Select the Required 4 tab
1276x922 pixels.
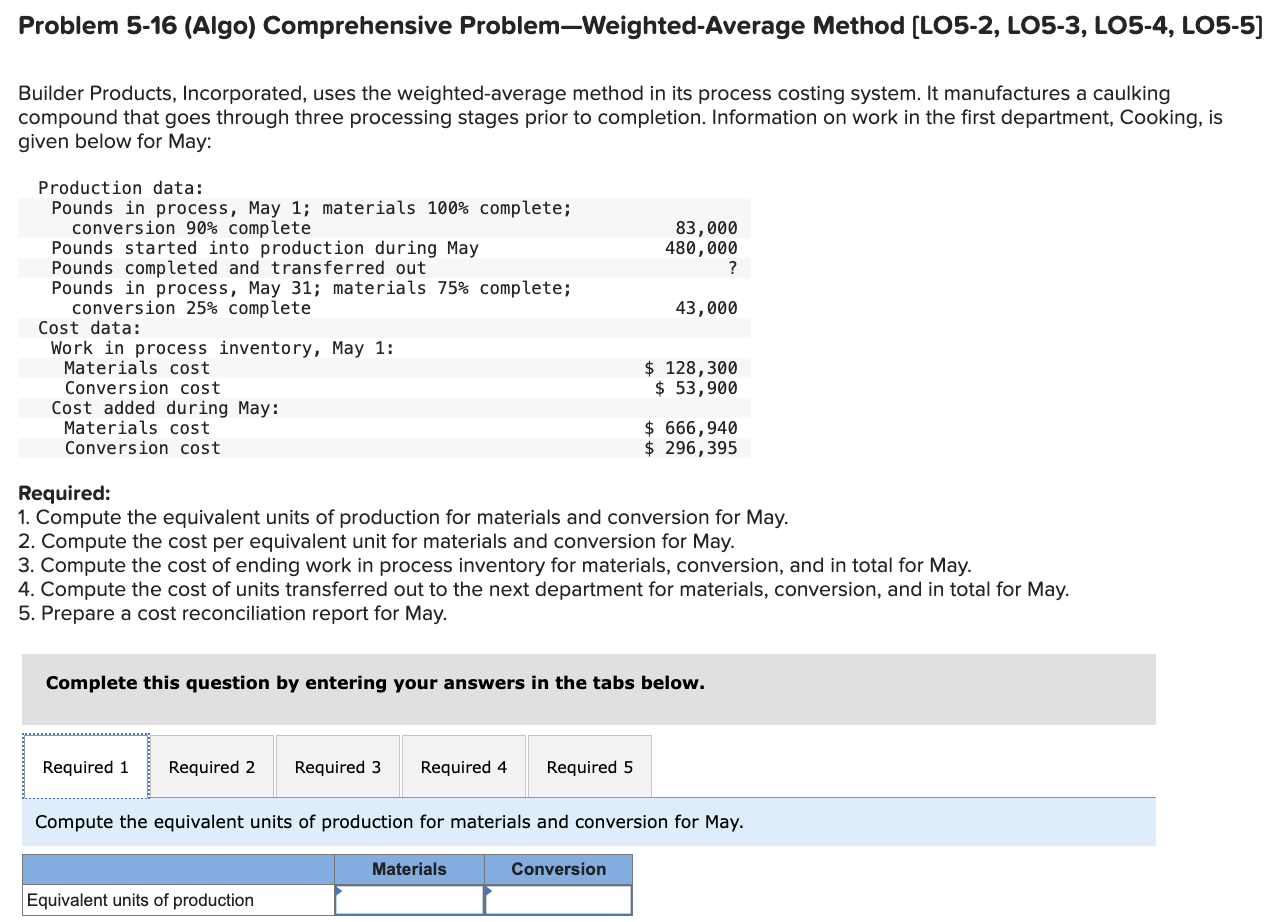point(463,767)
